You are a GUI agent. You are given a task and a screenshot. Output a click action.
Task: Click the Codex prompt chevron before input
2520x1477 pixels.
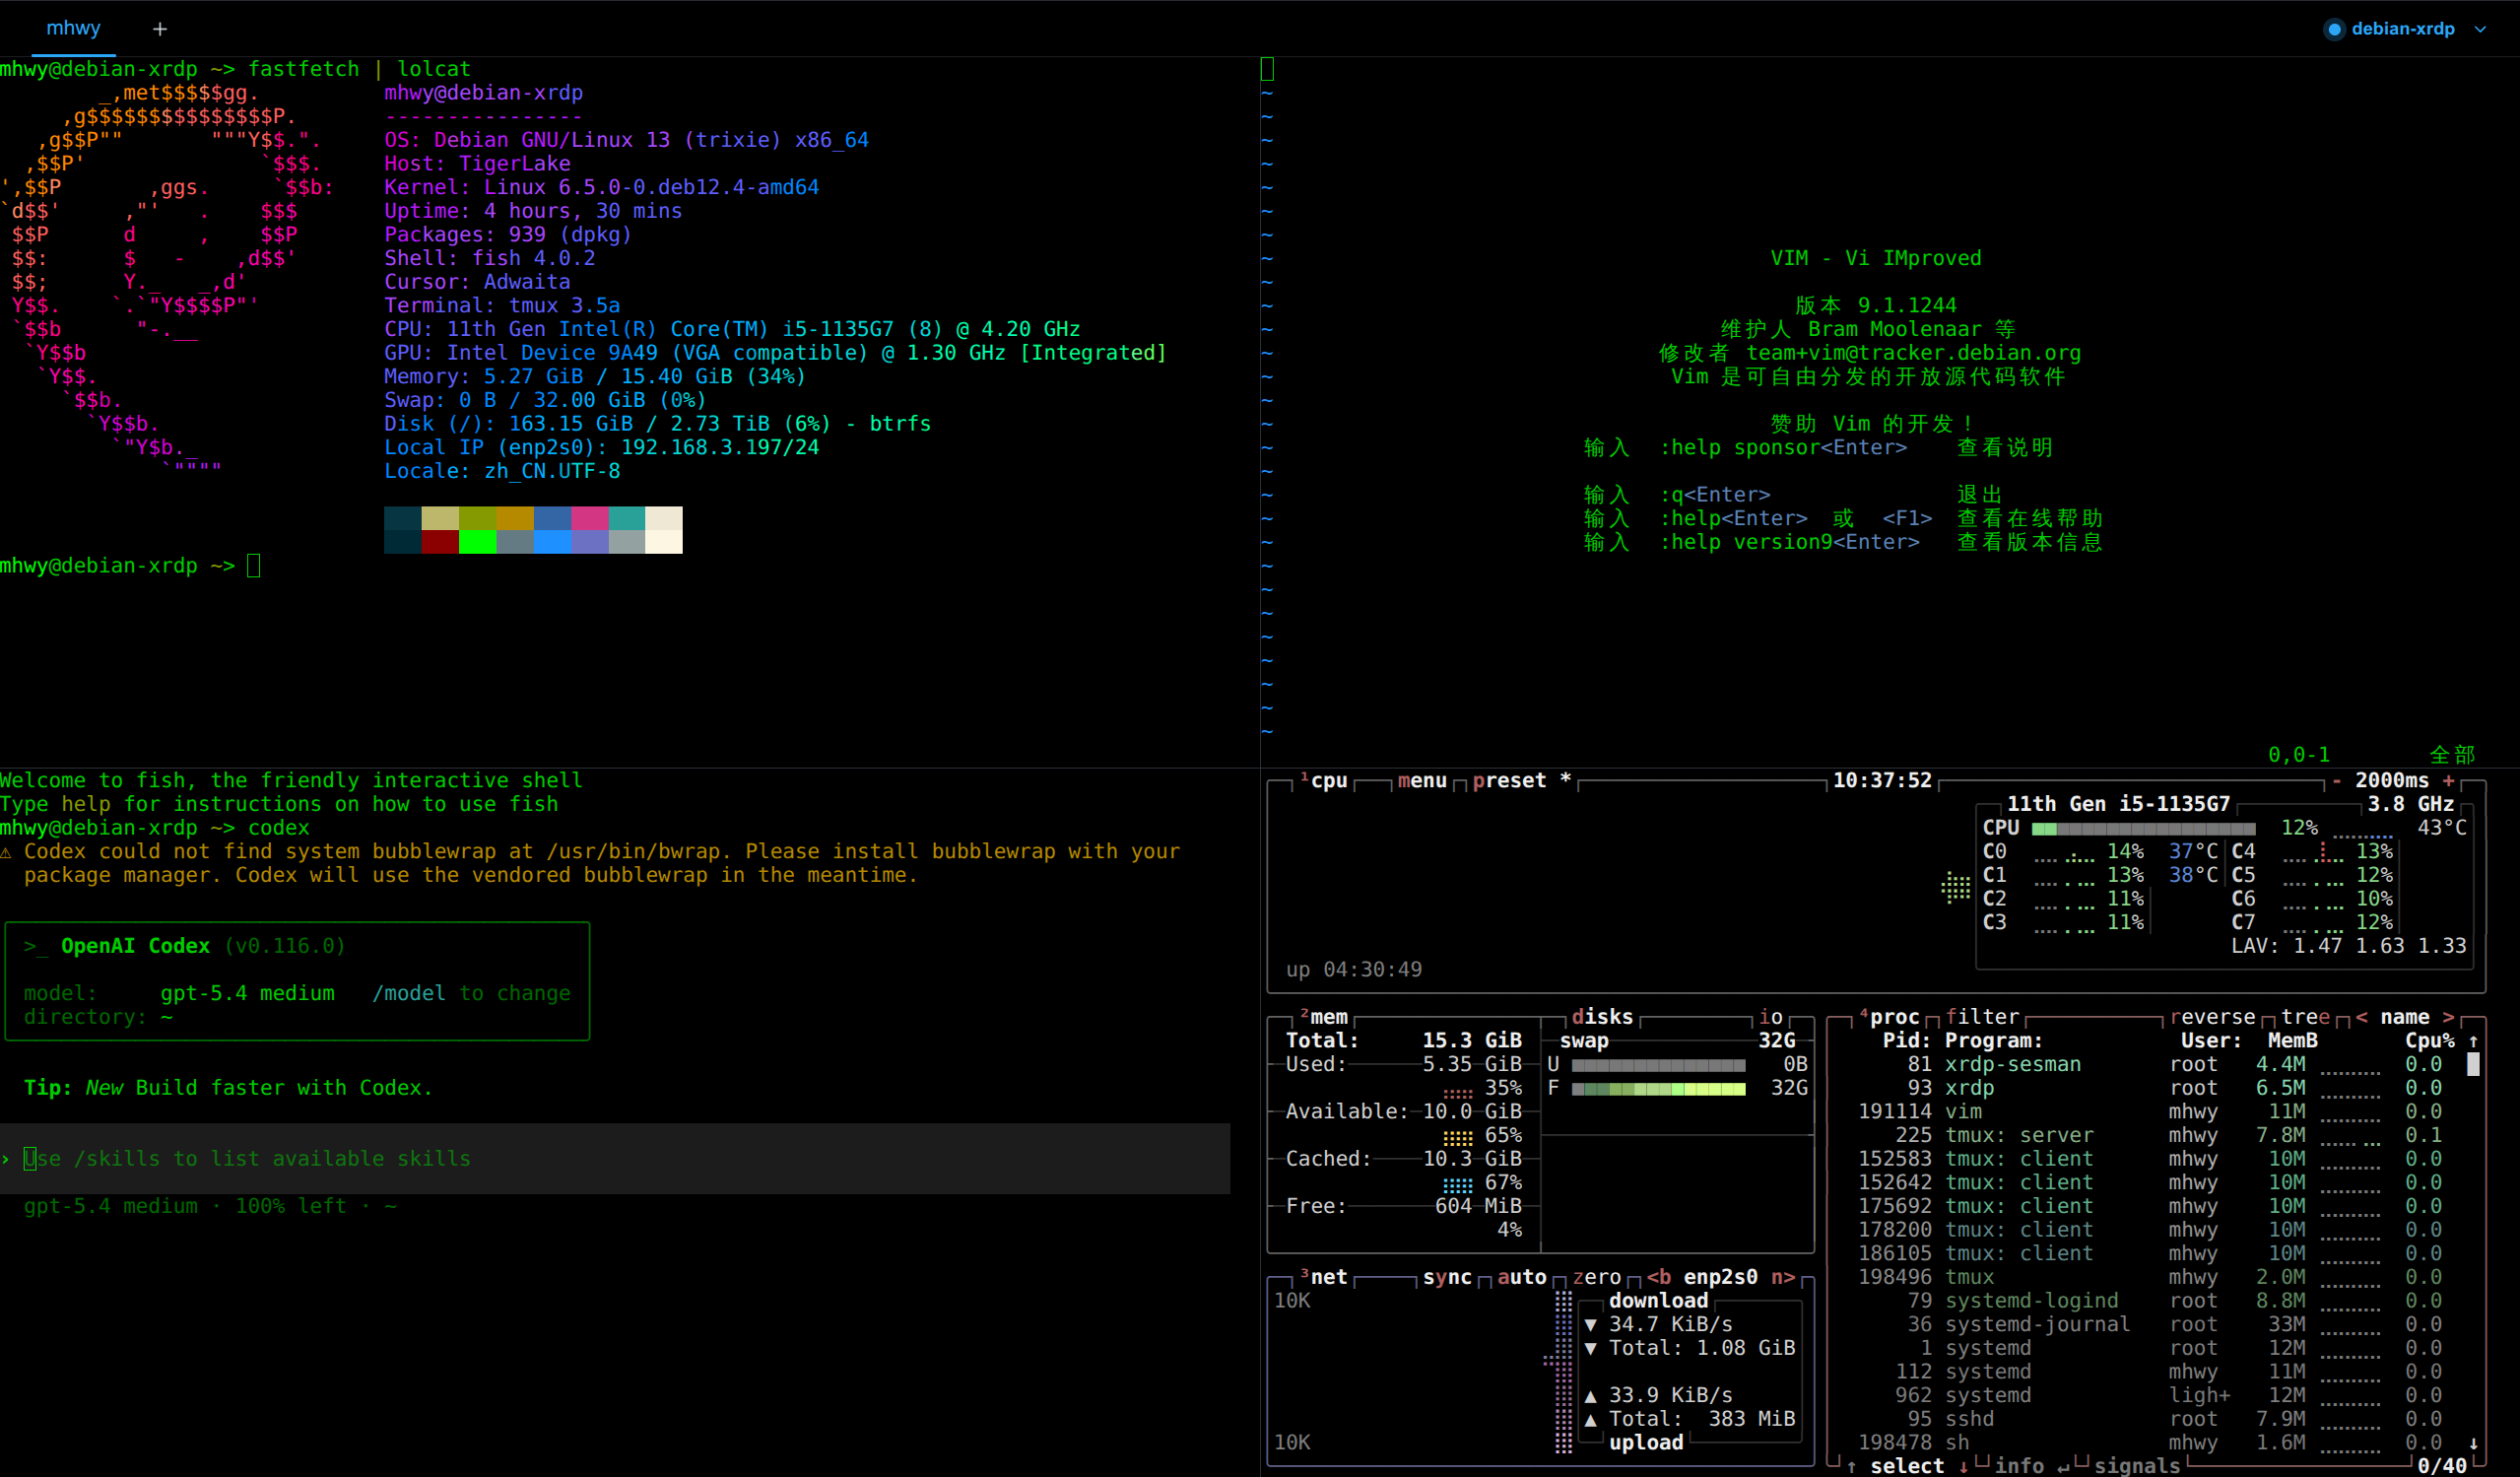6,1159
